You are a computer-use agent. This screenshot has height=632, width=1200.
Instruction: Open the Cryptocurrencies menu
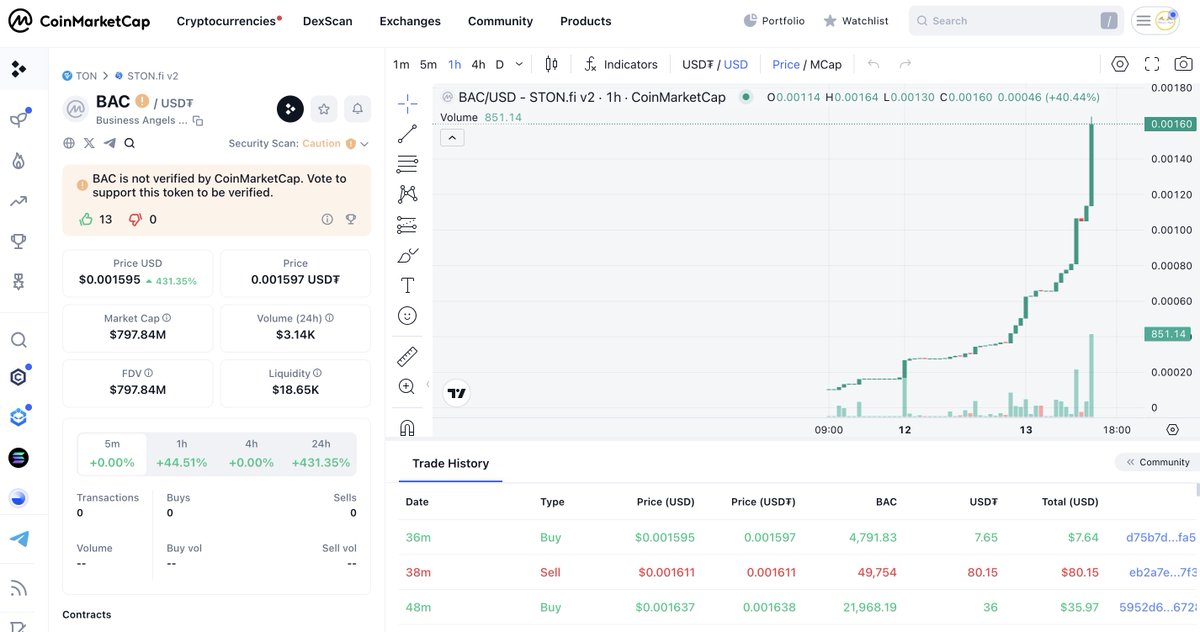229,21
